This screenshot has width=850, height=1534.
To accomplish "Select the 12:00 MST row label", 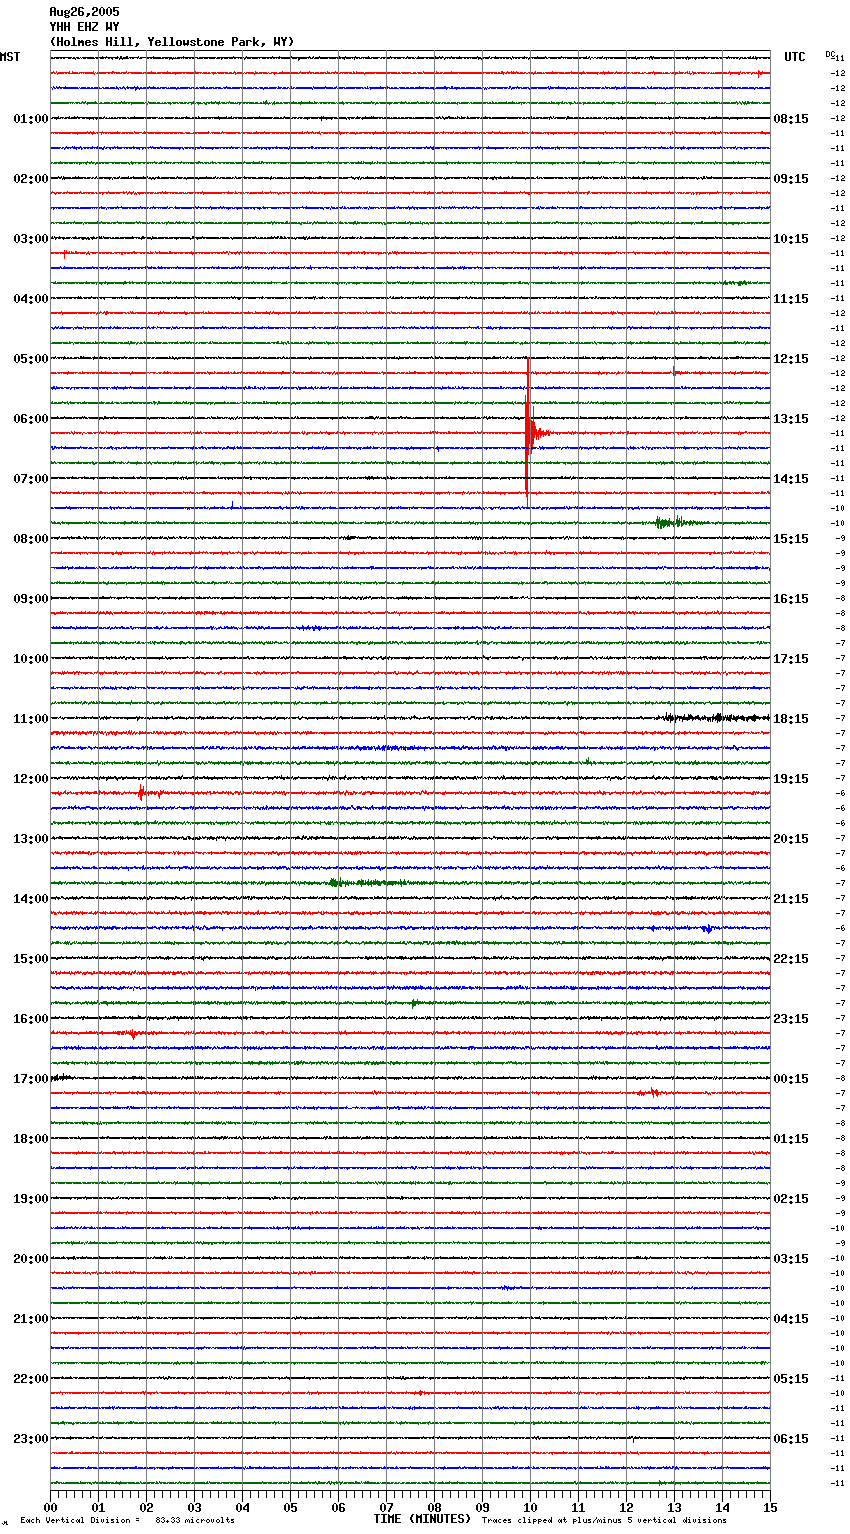I will coord(31,779).
